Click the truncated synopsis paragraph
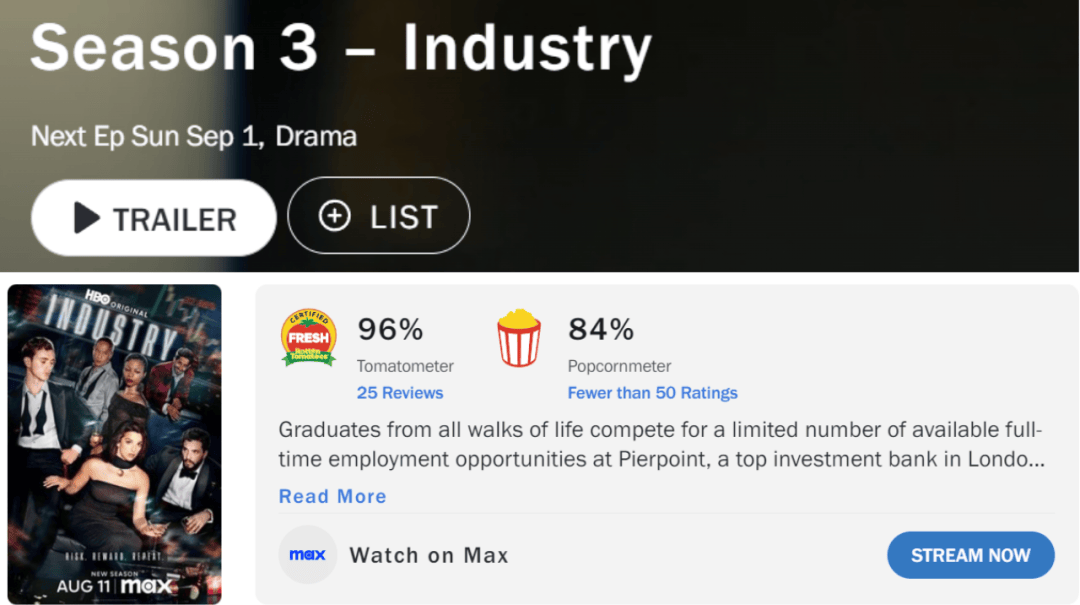 click(661, 444)
